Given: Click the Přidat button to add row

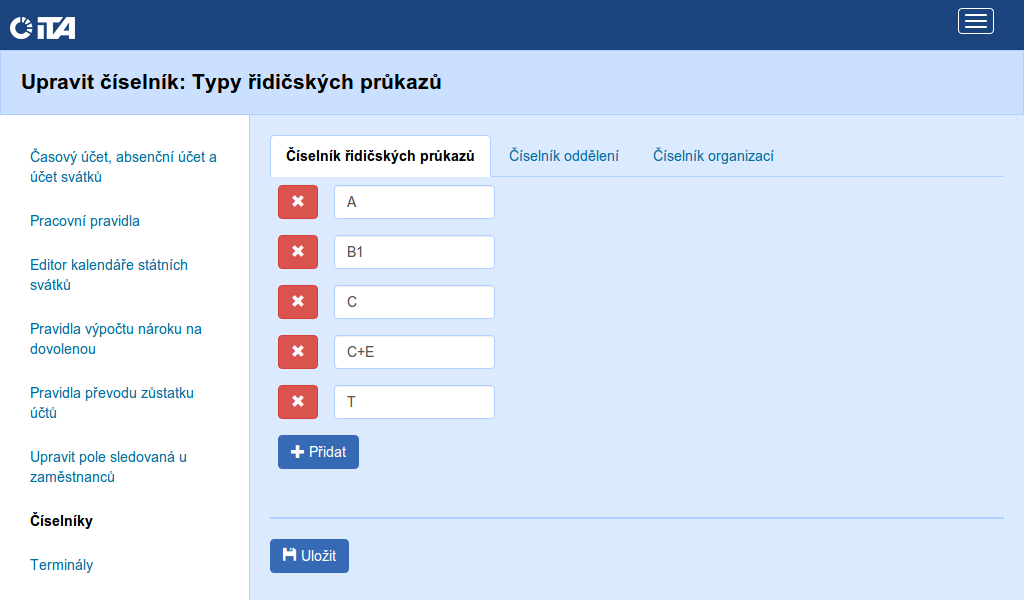Looking at the screenshot, I should pyautogui.click(x=318, y=452).
